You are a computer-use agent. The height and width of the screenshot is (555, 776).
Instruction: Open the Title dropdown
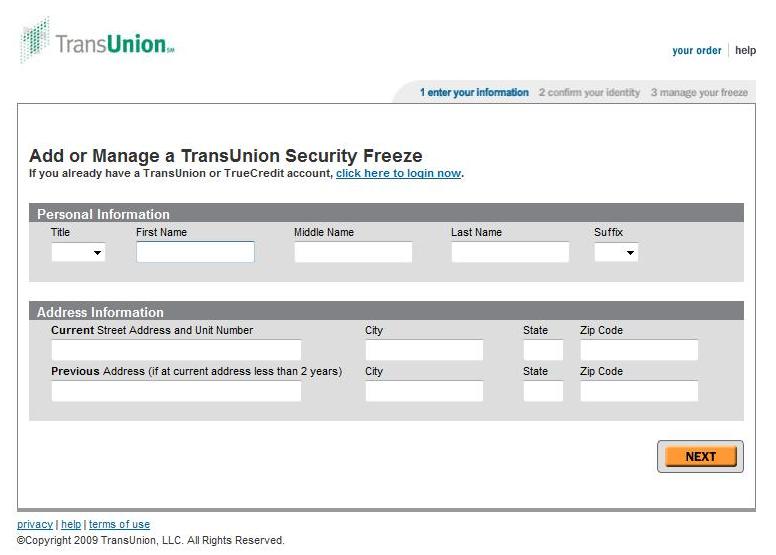click(x=78, y=252)
